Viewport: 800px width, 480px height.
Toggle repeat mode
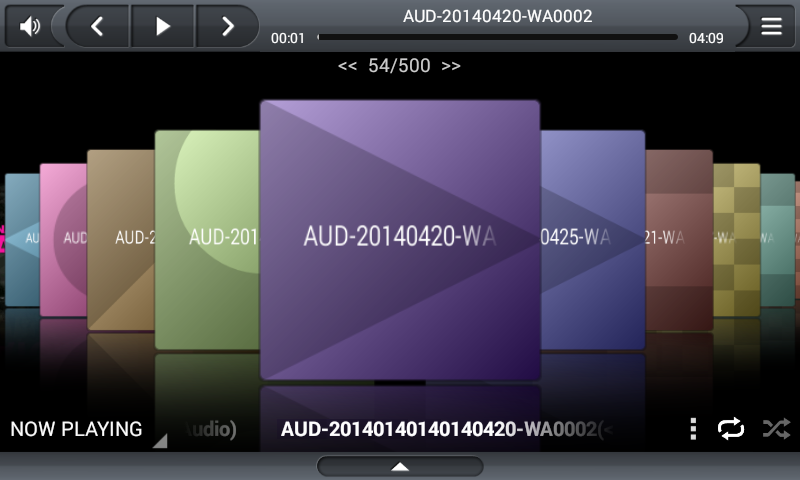pyautogui.click(x=731, y=428)
